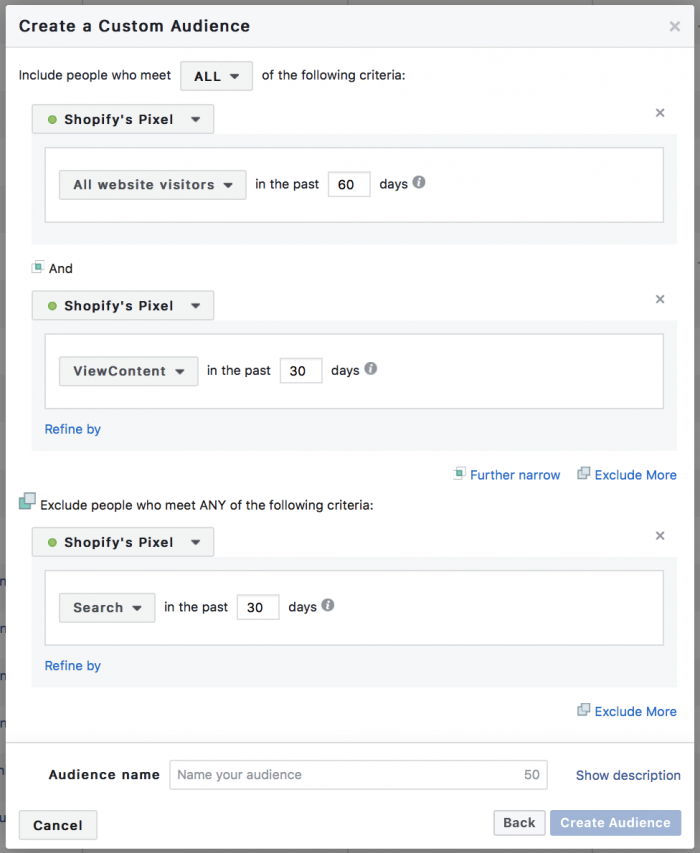Click the Cancel button
This screenshot has height=853, width=700.
point(58,825)
